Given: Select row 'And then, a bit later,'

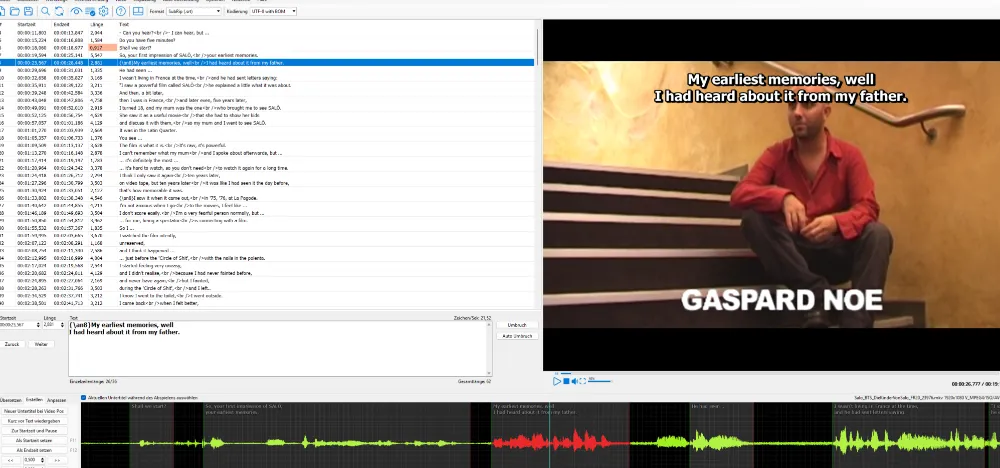Looking at the screenshot, I should coord(267,92).
